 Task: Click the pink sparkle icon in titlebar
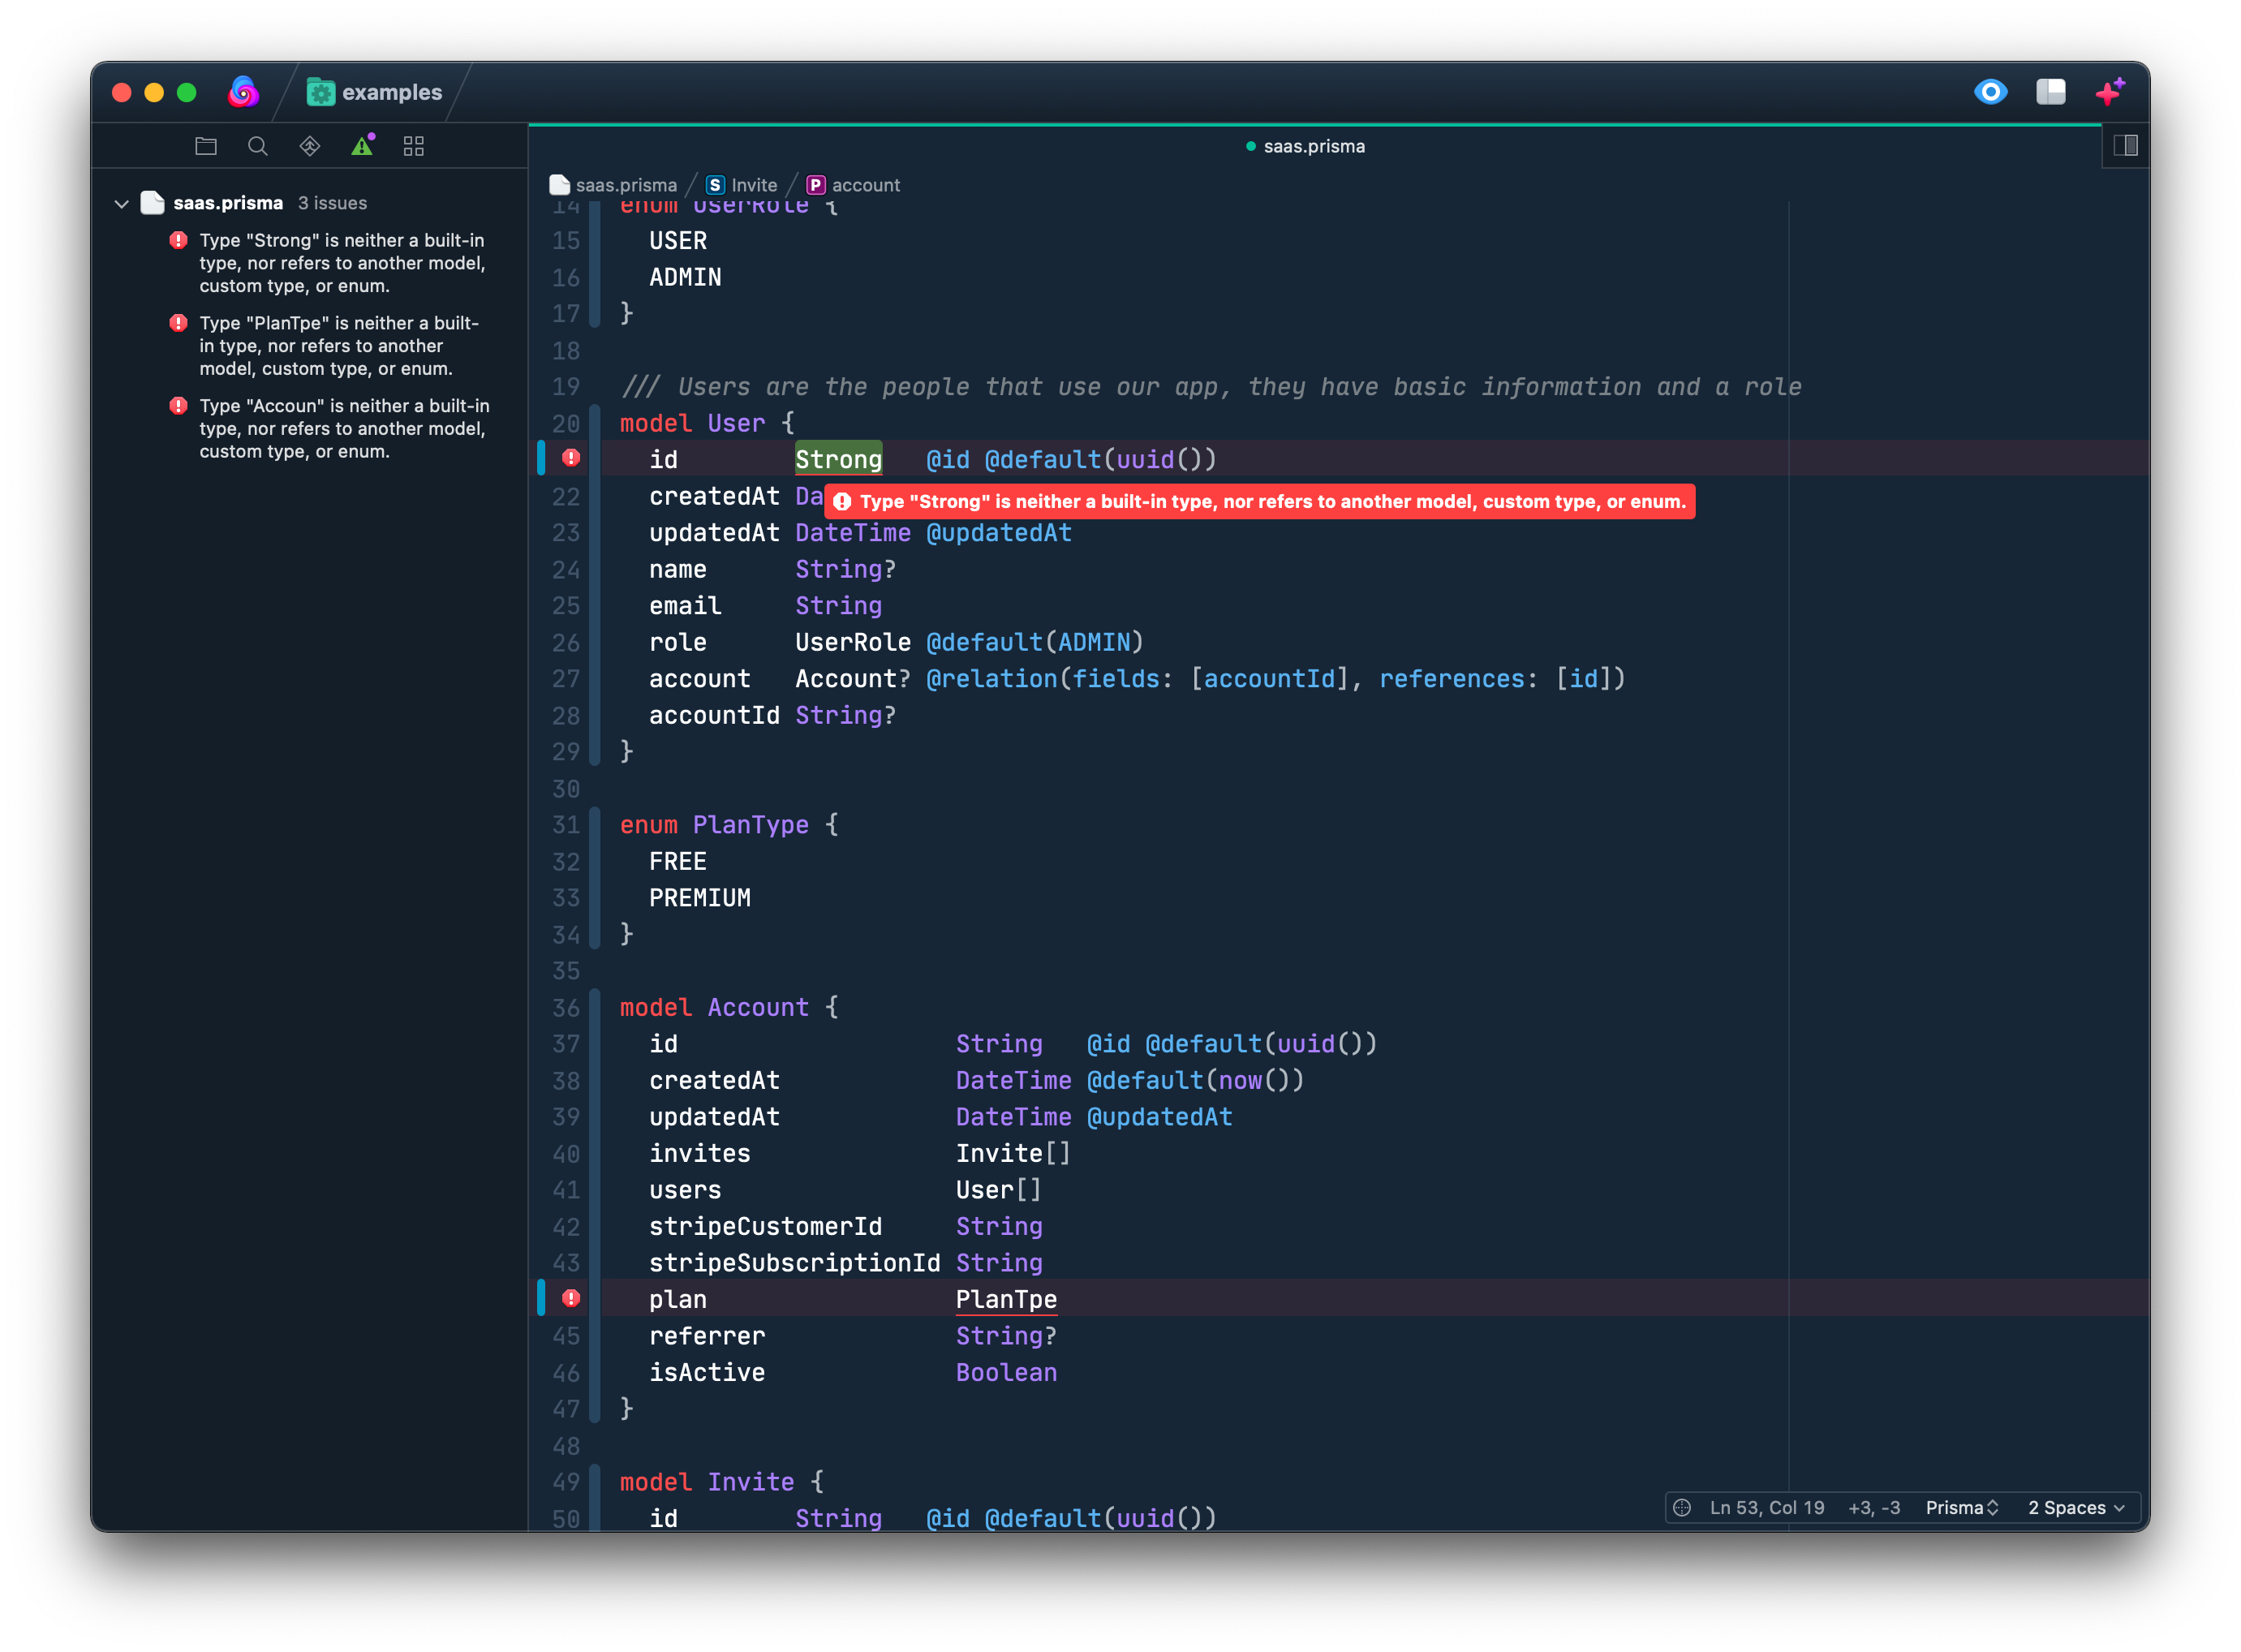coord(2110,92)
